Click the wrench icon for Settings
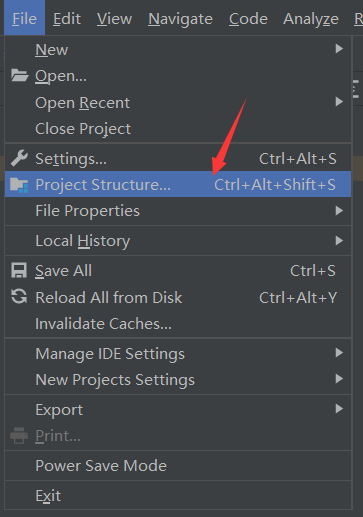 (x=19, y=158)
